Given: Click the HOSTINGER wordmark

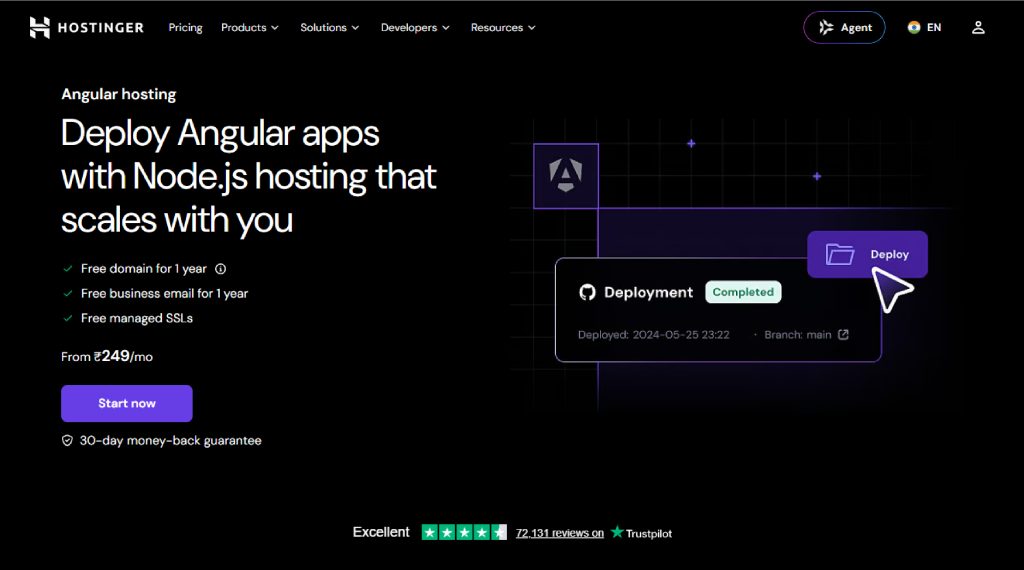Looking at the screenshot, I should pos(101,27).
